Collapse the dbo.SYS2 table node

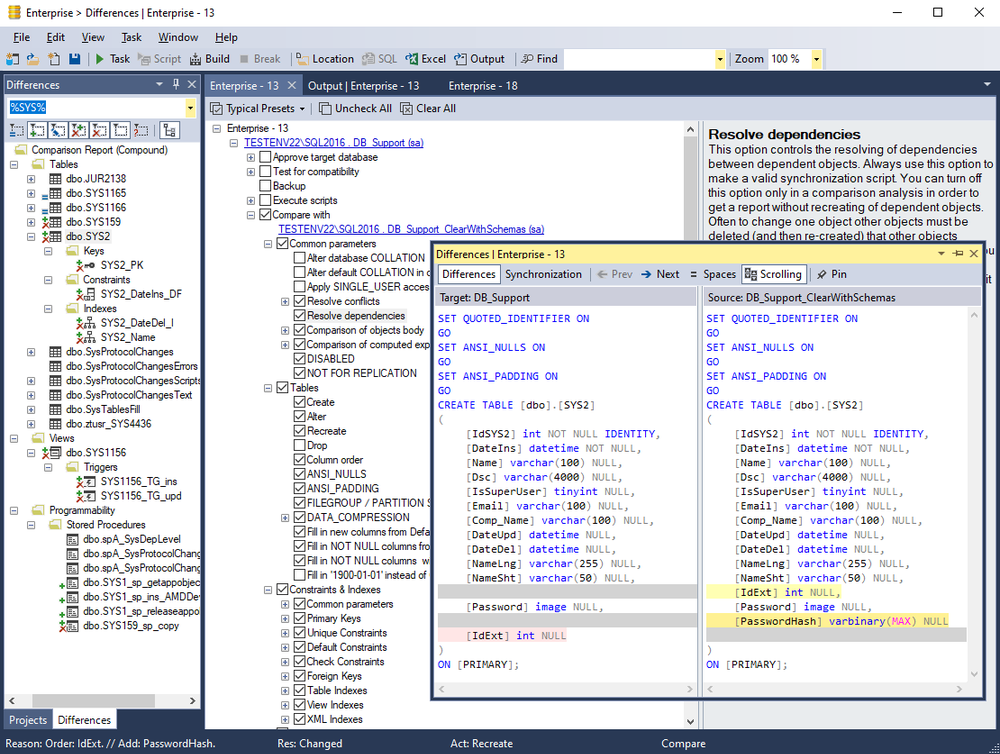tap(31, 237)
